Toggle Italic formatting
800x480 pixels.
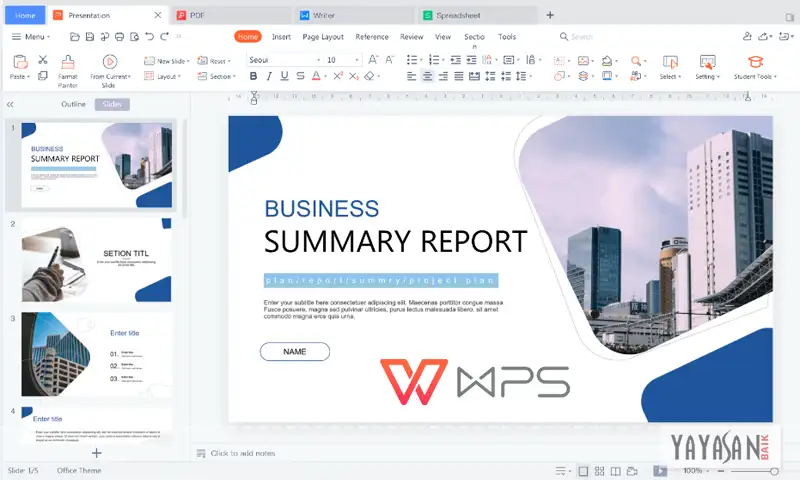coord(269,76)
